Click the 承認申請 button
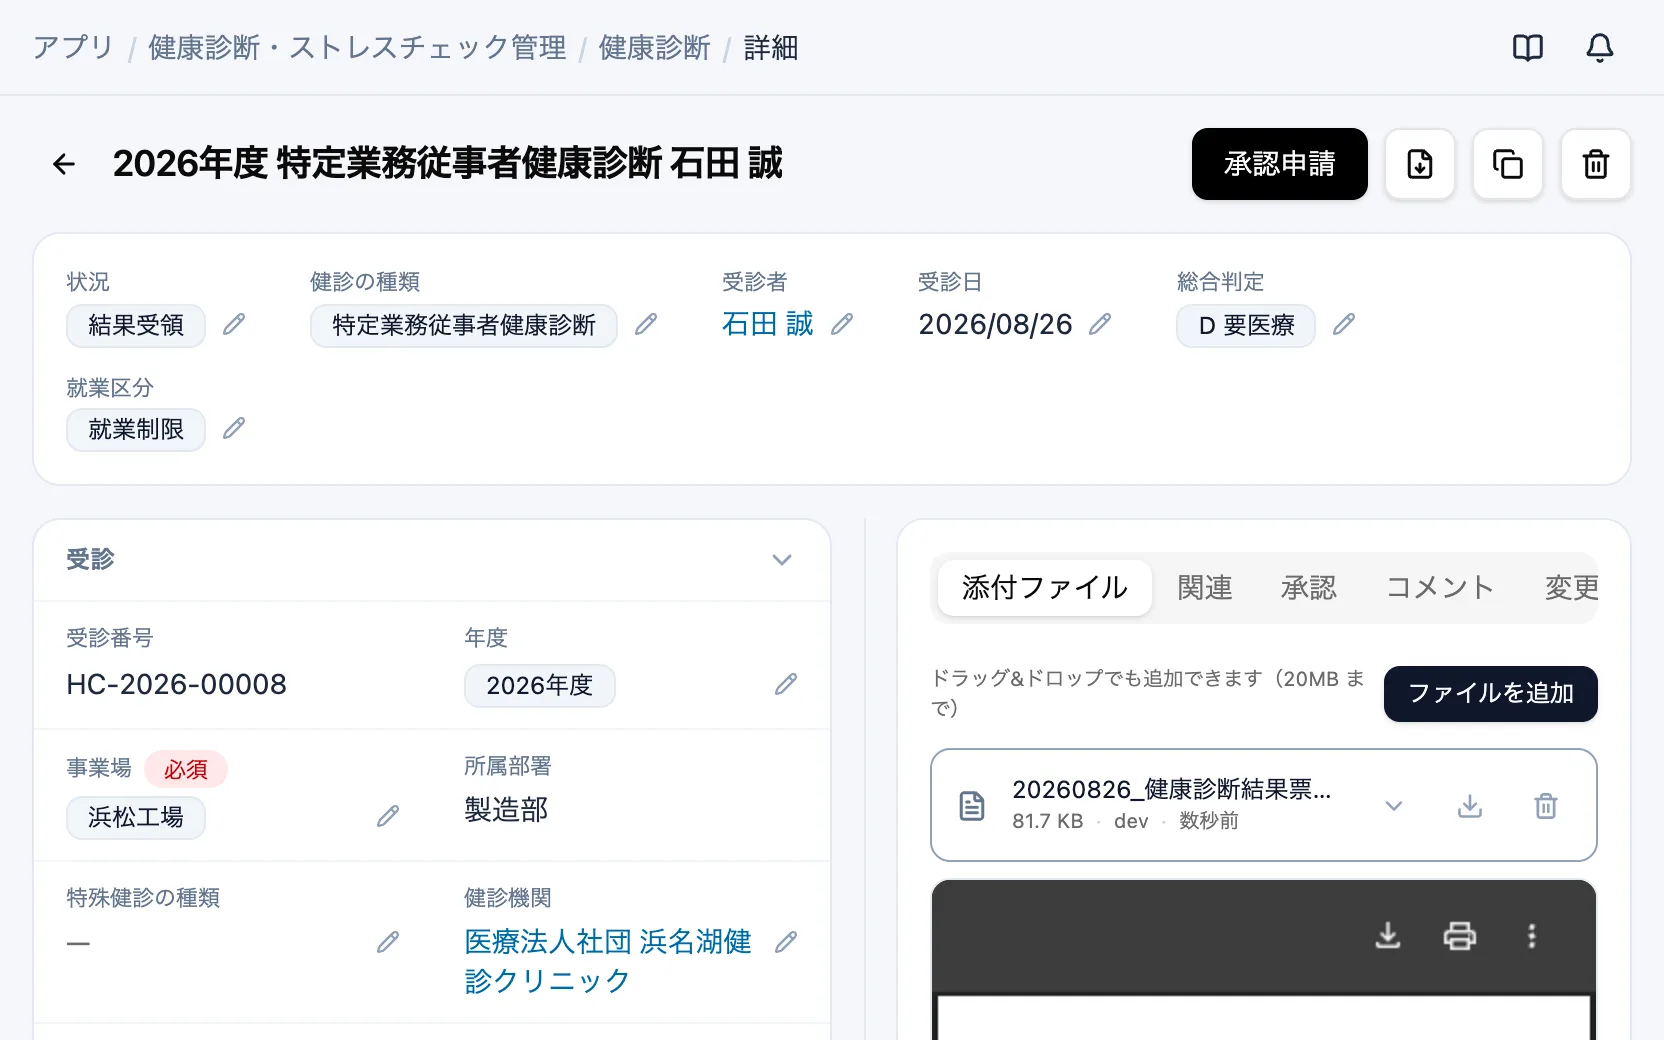The width and height of the screenshot is (1664, 1040). tap(1280, 164)
